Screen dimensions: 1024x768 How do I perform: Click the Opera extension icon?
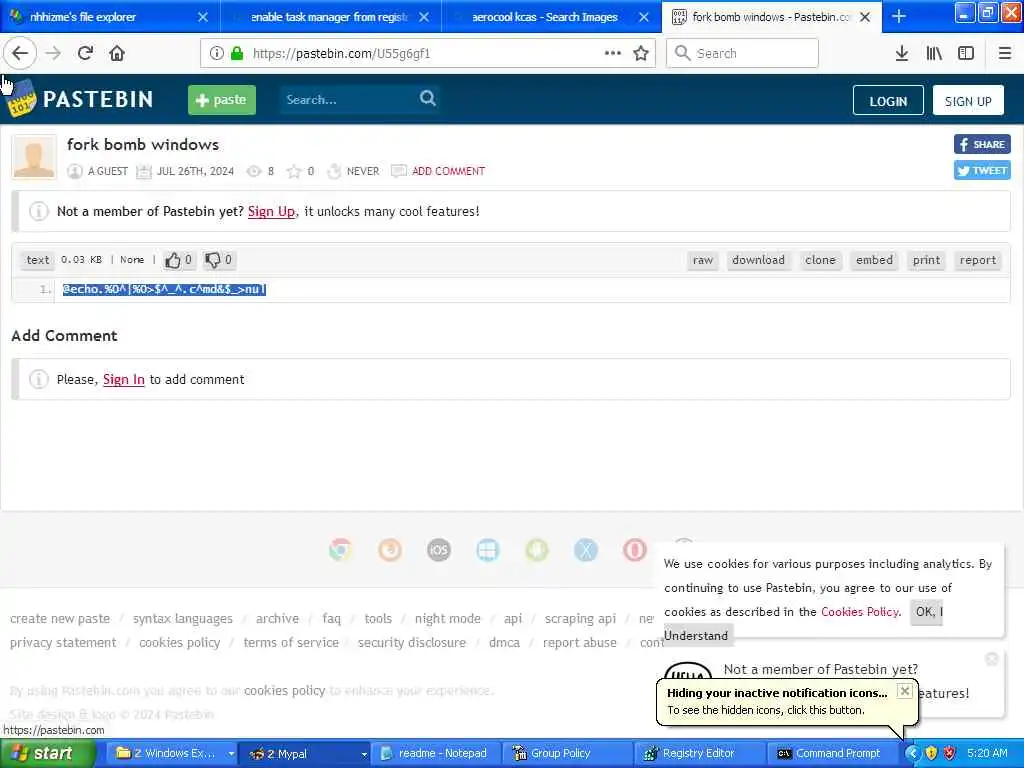635,550
